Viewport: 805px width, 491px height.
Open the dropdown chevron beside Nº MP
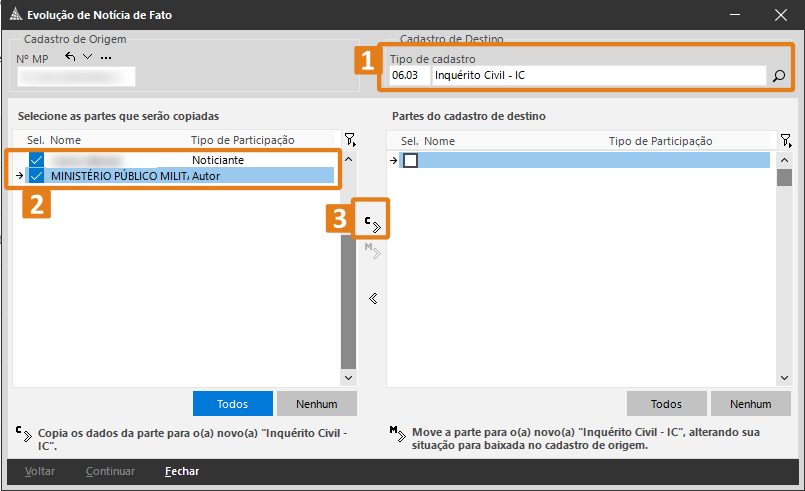click(x=87, y=56)
